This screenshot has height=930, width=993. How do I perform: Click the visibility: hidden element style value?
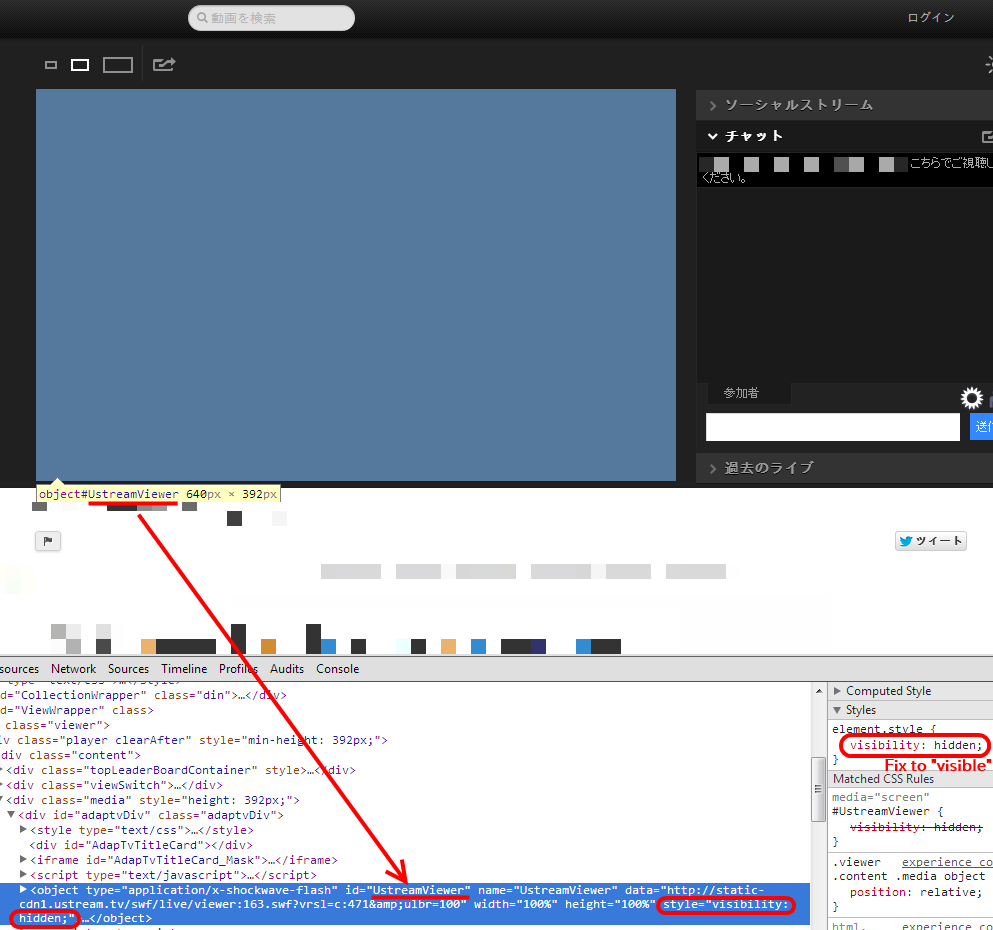pyautogui.click(x=958, y=745)
